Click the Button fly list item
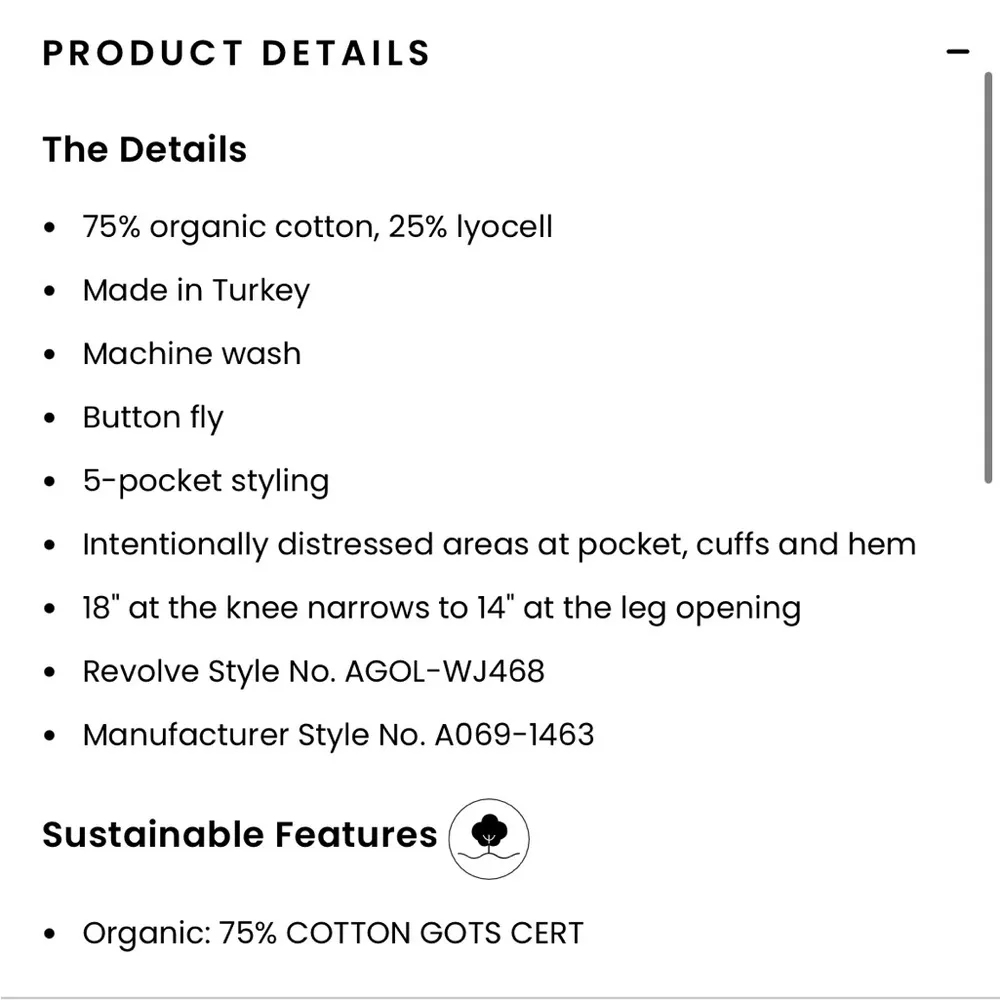Screen dimensions: 1000x1000 (153, 417)
